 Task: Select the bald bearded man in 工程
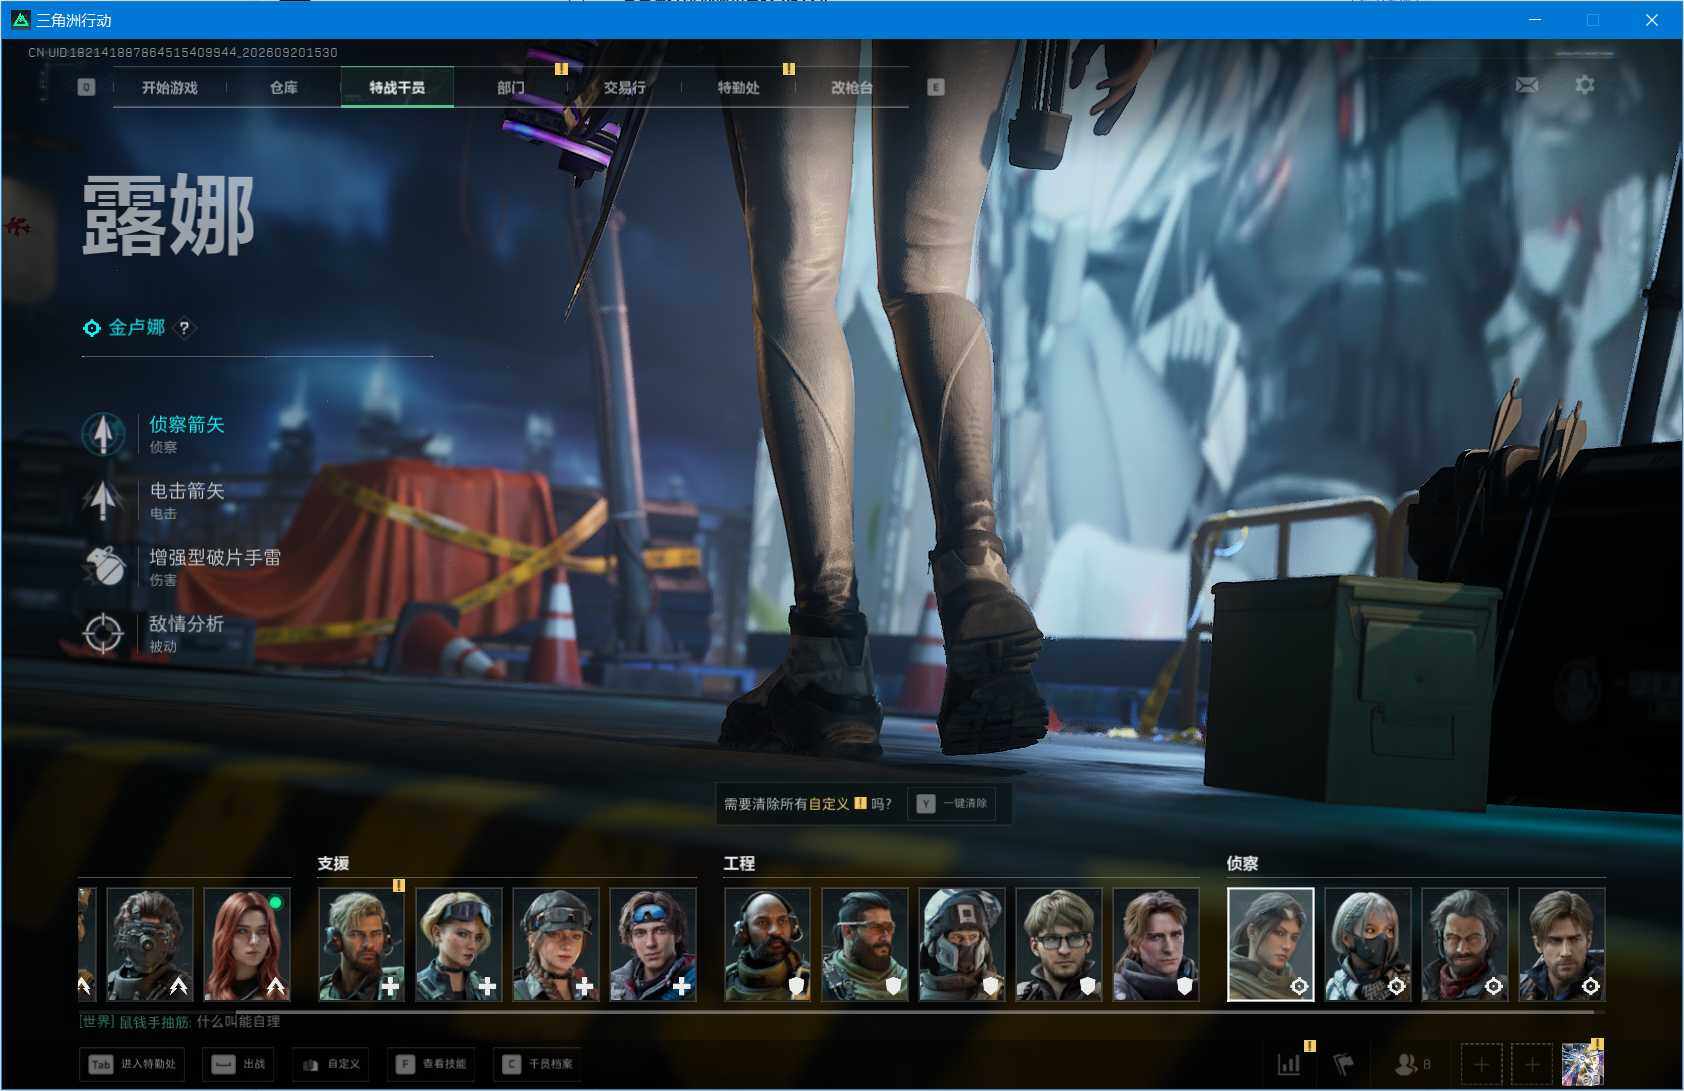768,945
